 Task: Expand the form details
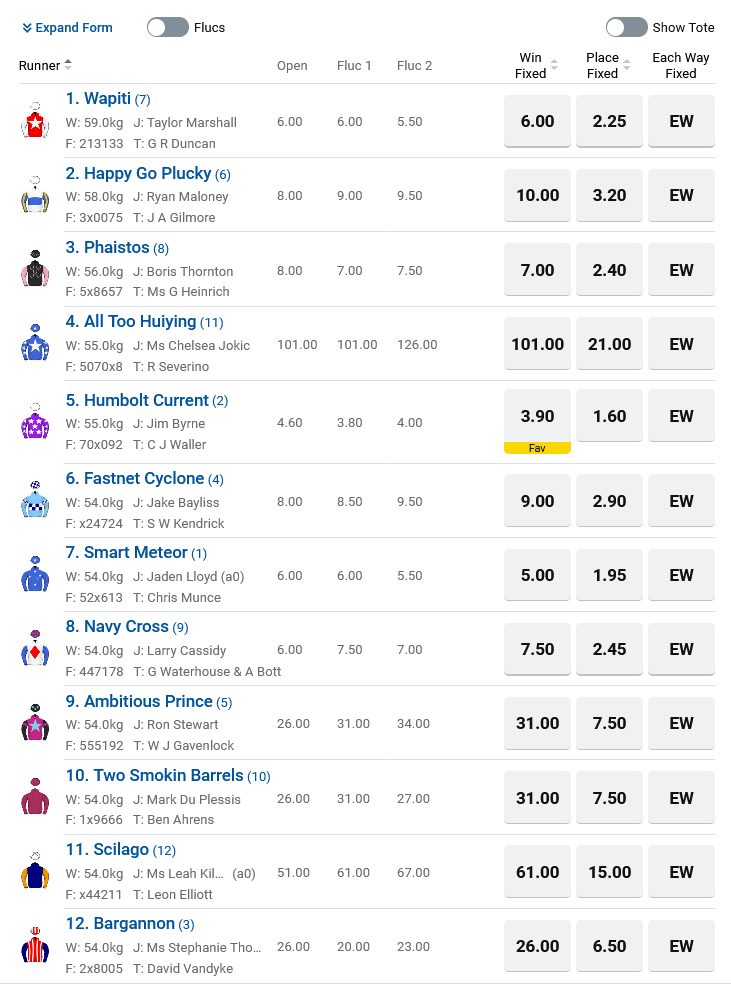(x=68, y=27)
